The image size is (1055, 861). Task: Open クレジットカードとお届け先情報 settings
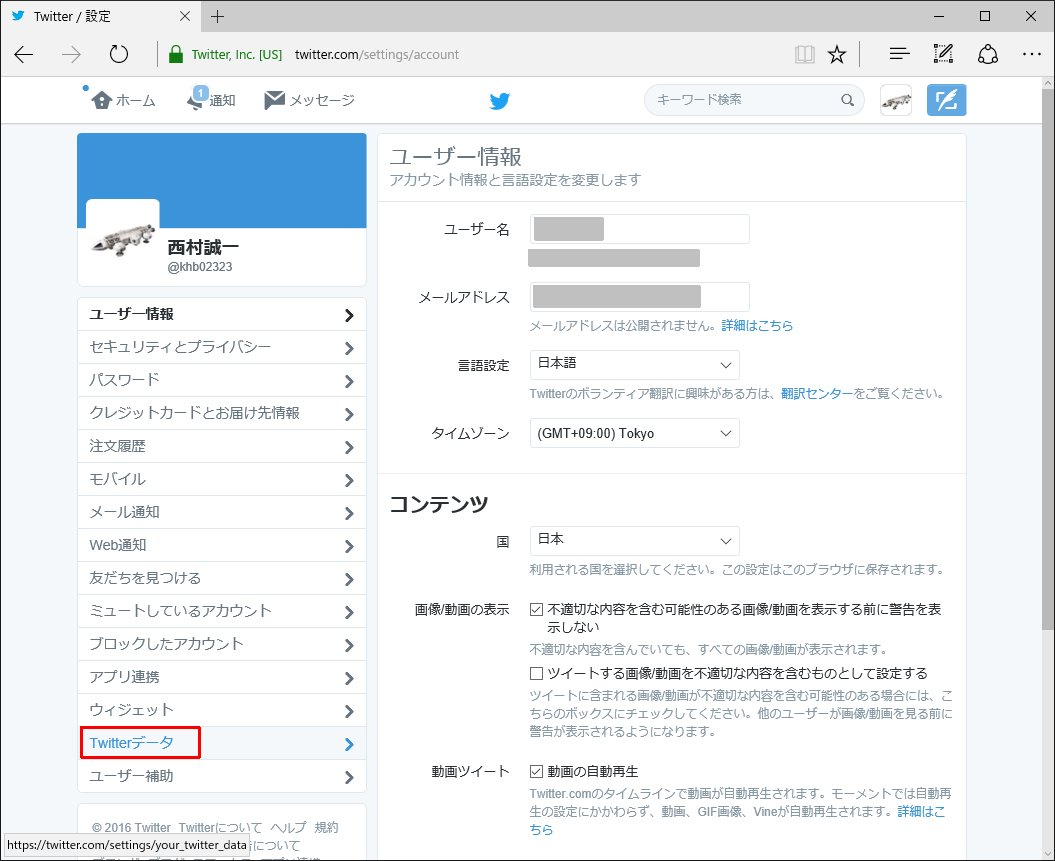tap(222, 413)
